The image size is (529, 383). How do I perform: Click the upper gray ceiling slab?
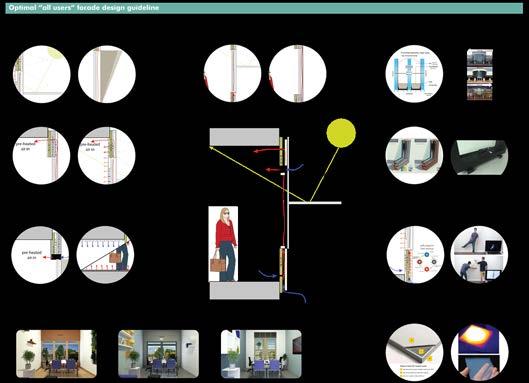244,137
